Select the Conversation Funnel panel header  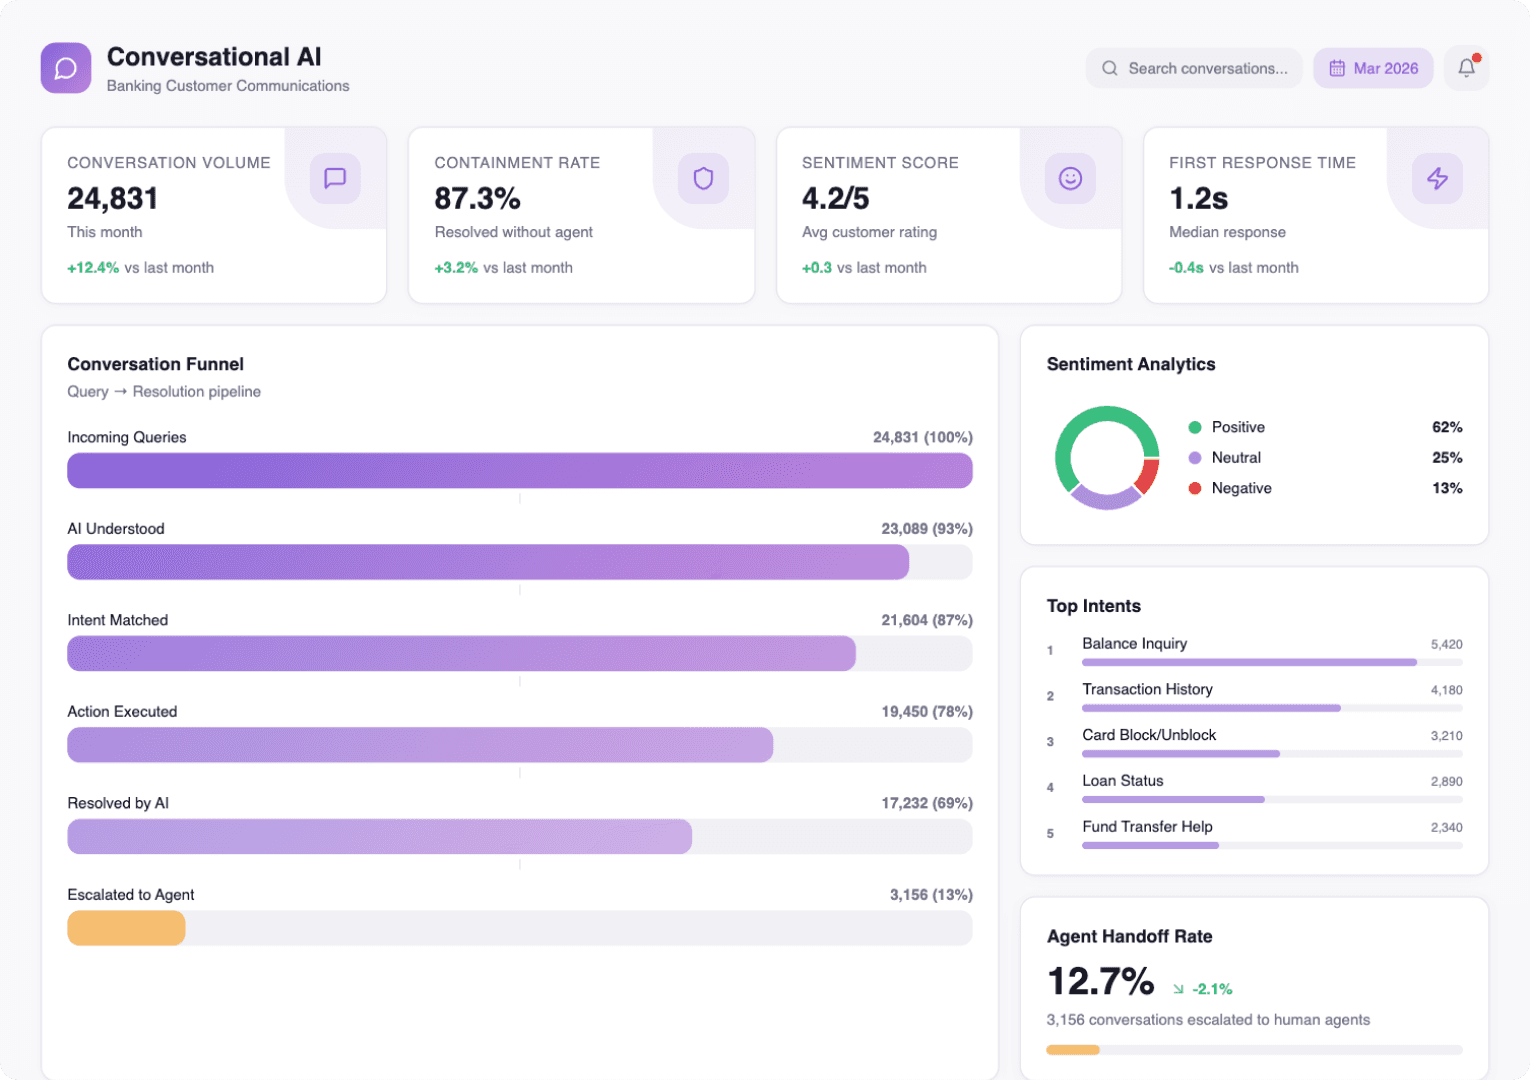(155, 364)
